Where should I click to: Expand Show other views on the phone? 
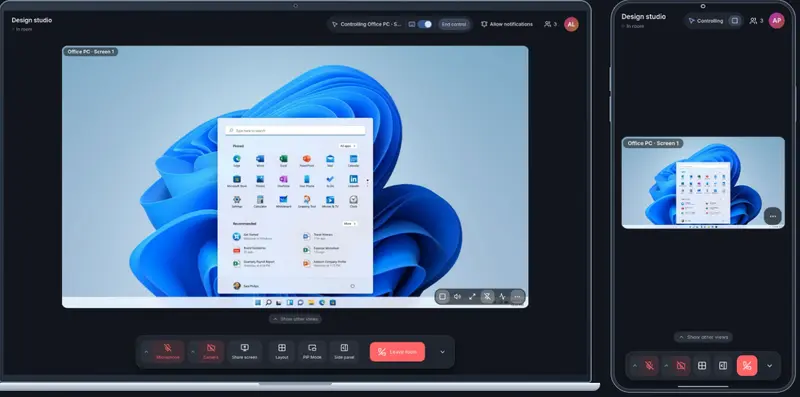(703, 337)
